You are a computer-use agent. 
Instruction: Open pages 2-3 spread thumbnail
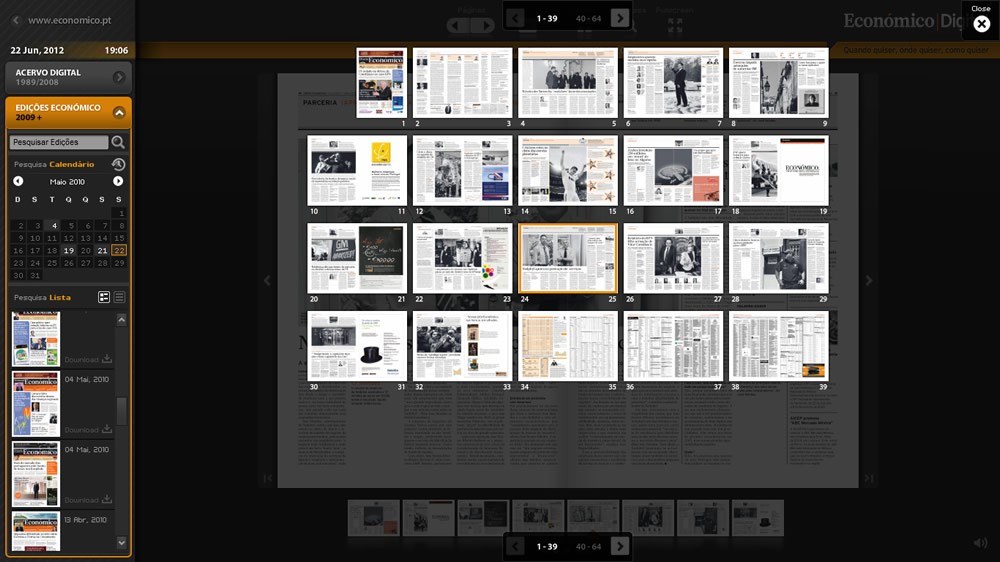click(x=462, y=82)
